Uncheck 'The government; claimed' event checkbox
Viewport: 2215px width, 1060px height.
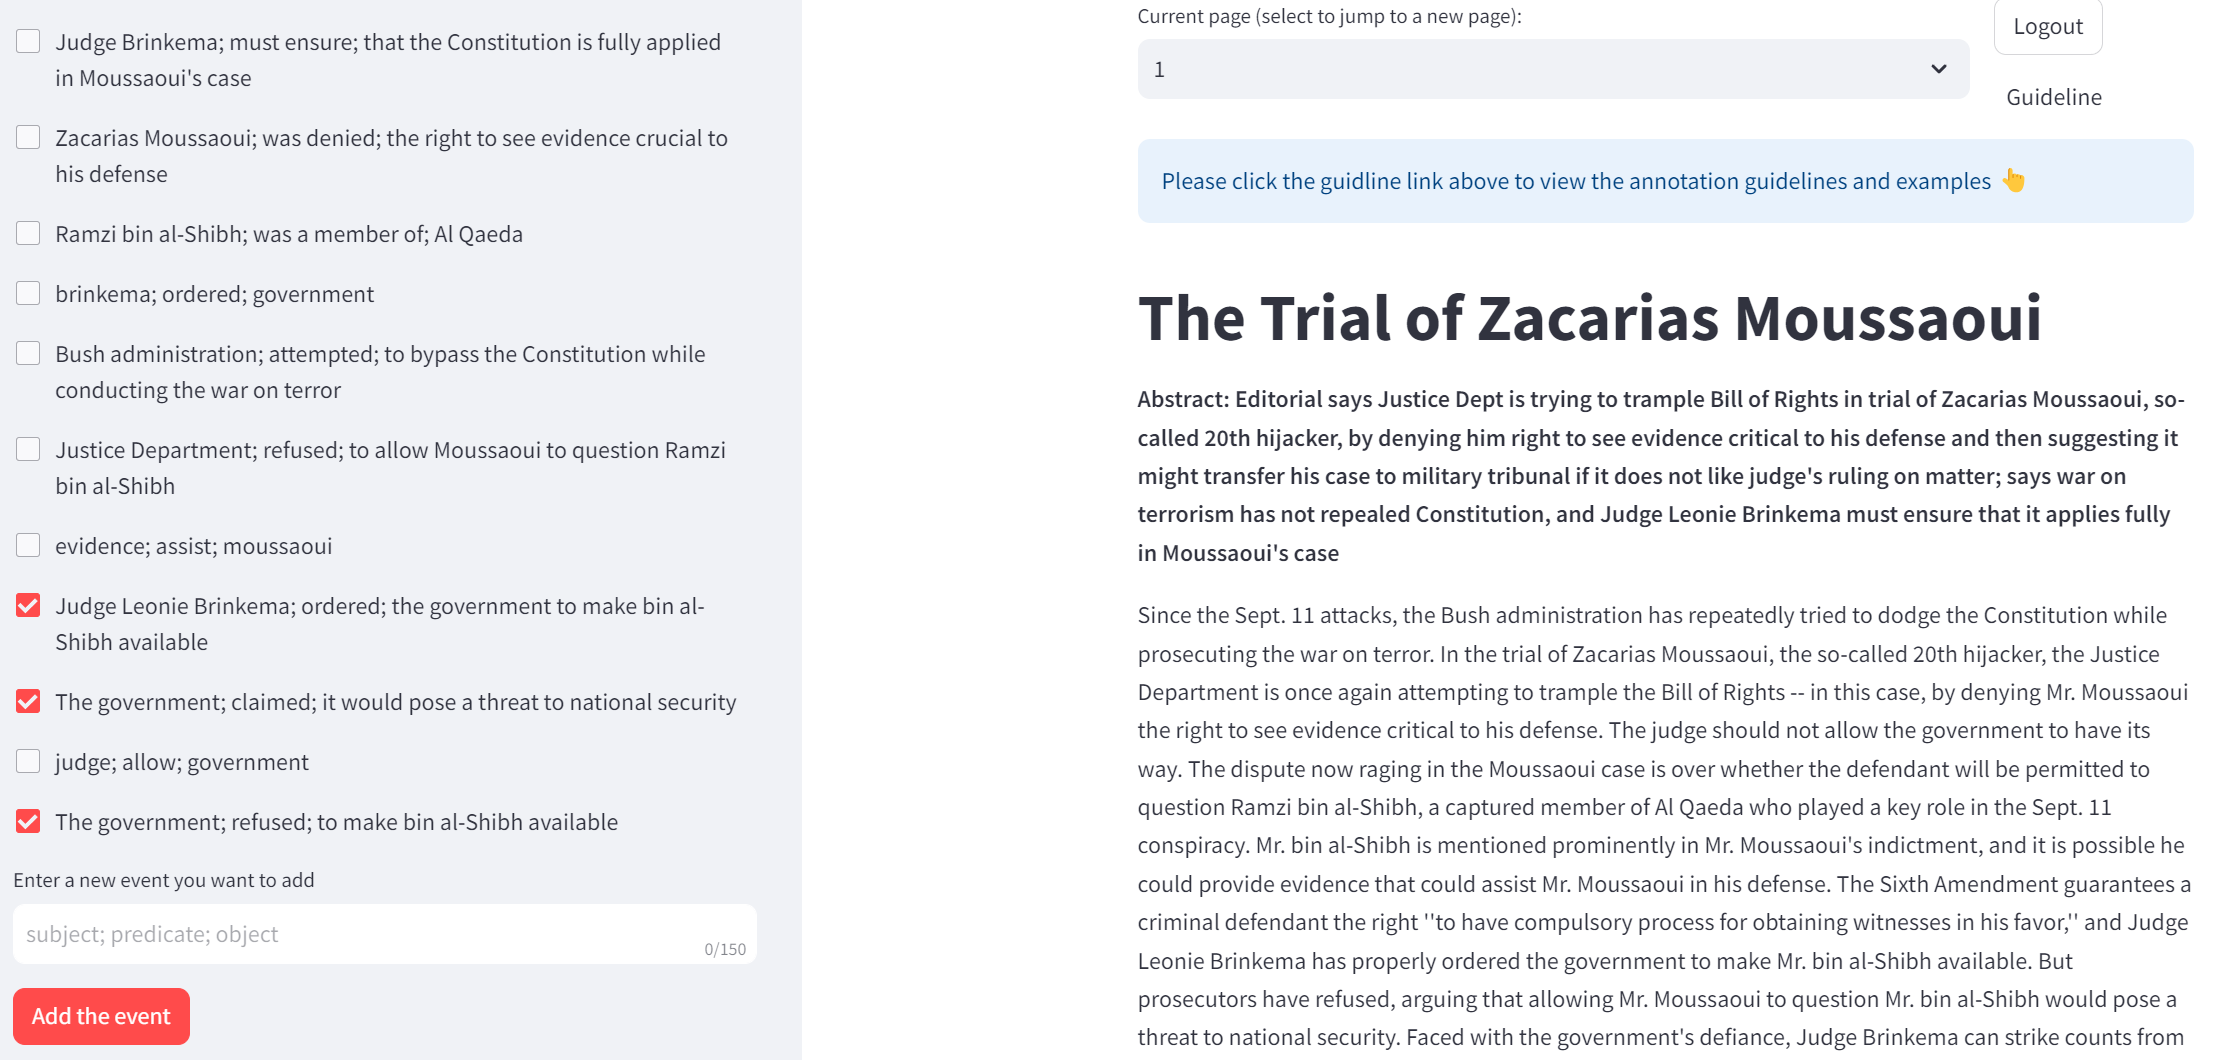pyautogui.click(x=28, y=702)
